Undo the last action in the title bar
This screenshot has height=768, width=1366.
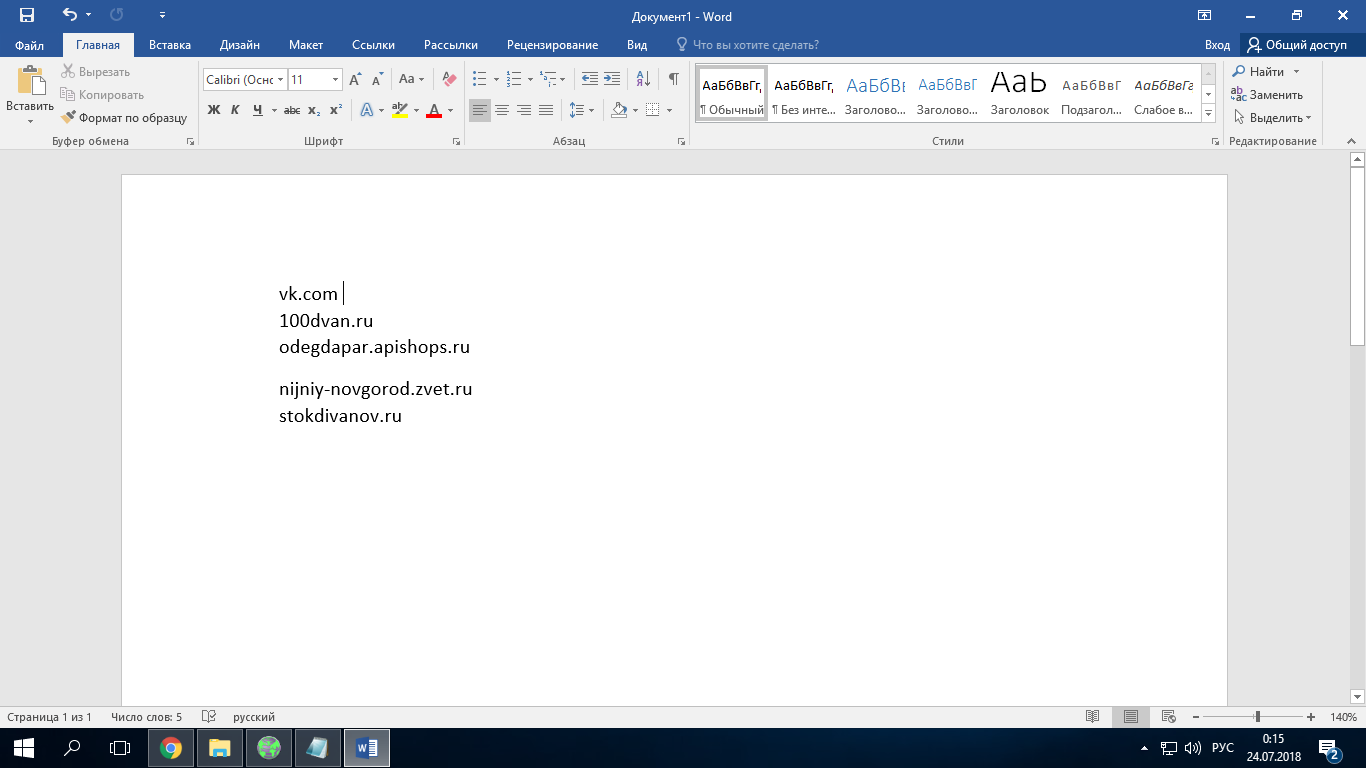pyautogui.click(x=69, y=16)
